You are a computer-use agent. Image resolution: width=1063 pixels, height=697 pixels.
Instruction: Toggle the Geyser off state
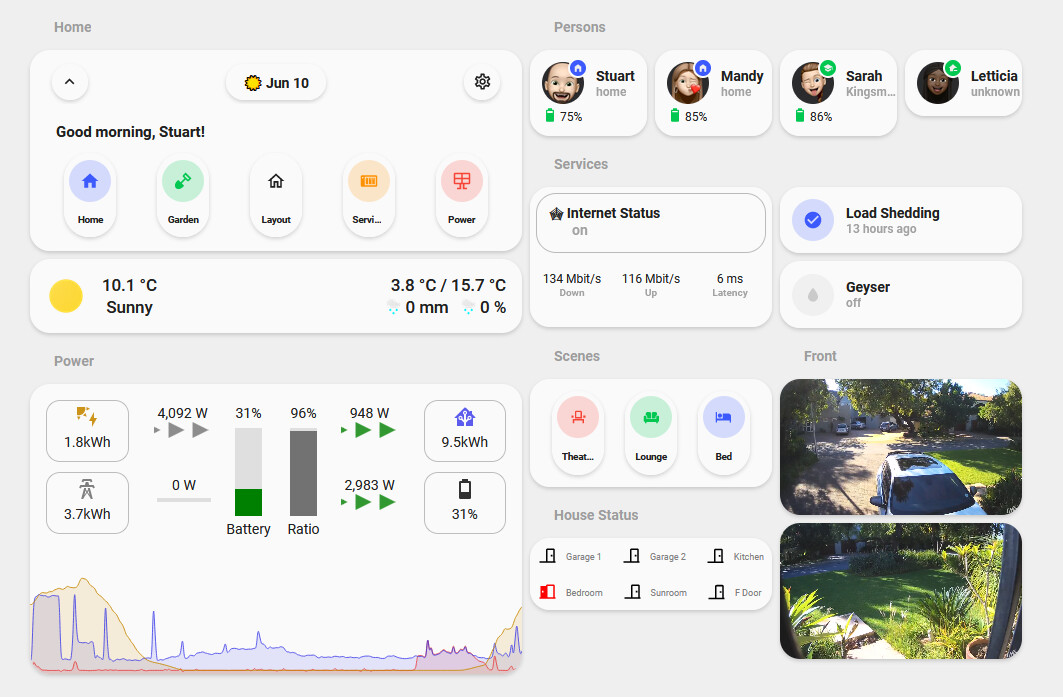[x=900, y=294]
